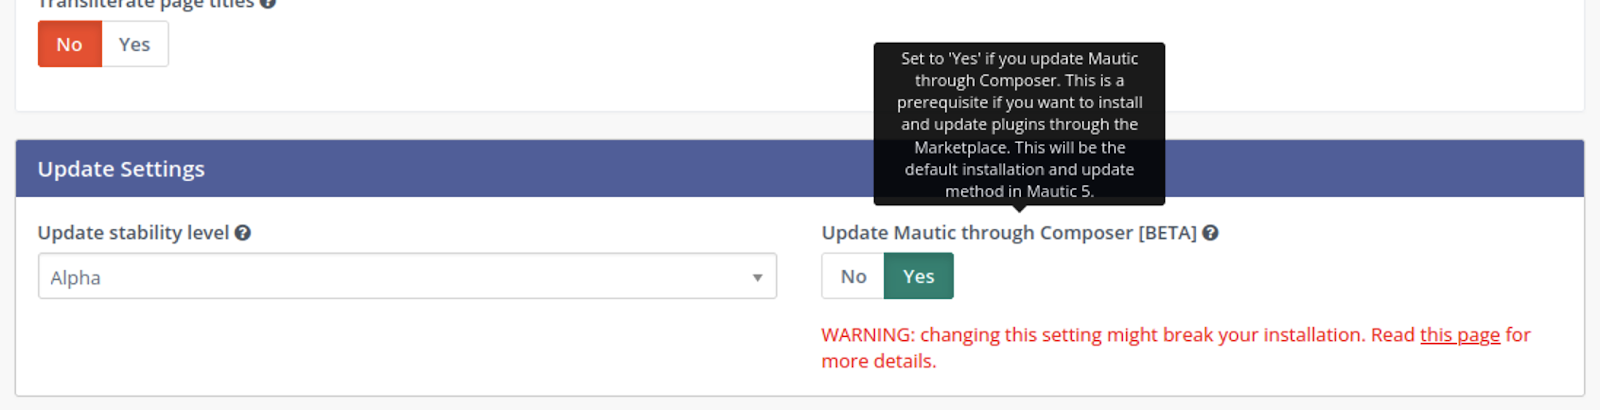Click the Update Mautic through Composer [BETA] label
The height and width of the screenshot is (410, 1600).
(x=1008, y=233)
